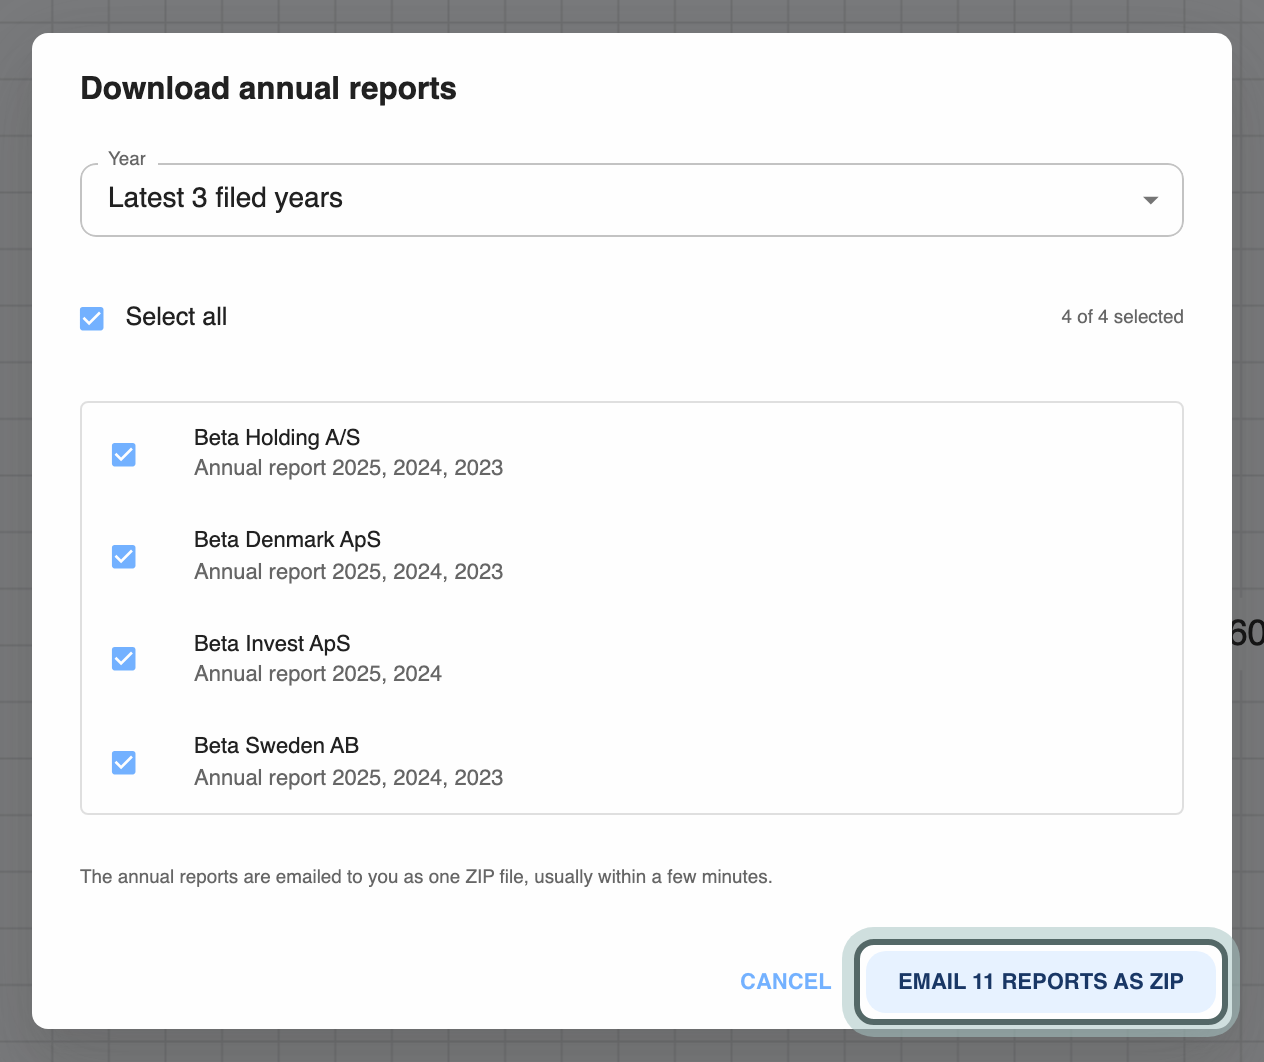
Task: Click annual report years under Beta Holding A/S
Action: pyautogui.click(x=348, y=468)
